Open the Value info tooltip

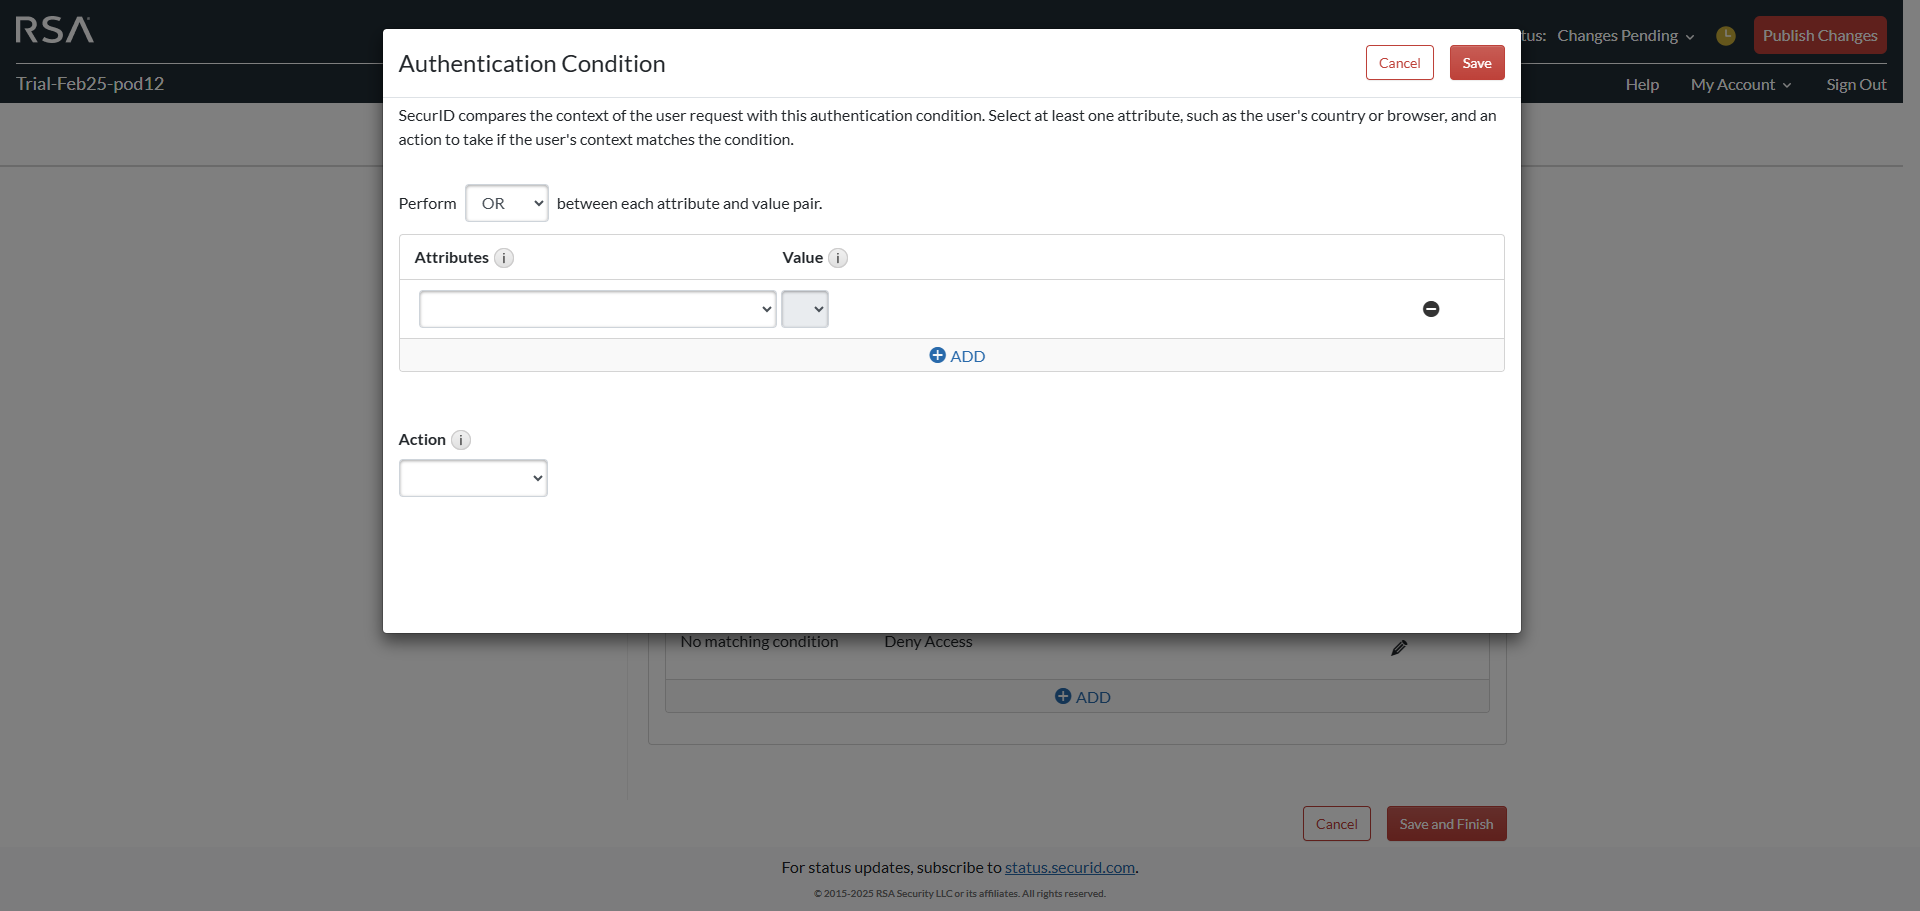838,258
